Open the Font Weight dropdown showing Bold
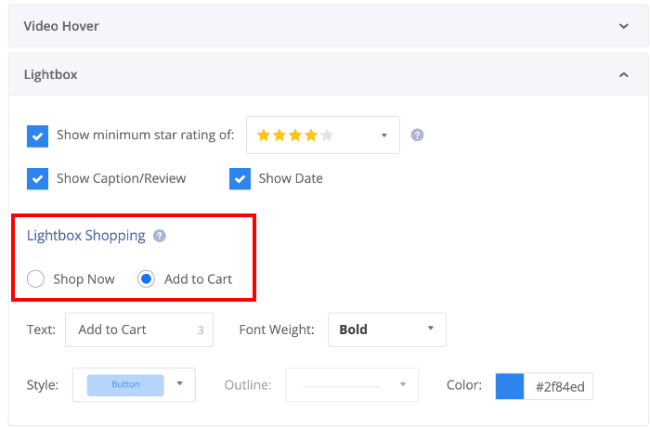650x427 pixels. (387, 329)
